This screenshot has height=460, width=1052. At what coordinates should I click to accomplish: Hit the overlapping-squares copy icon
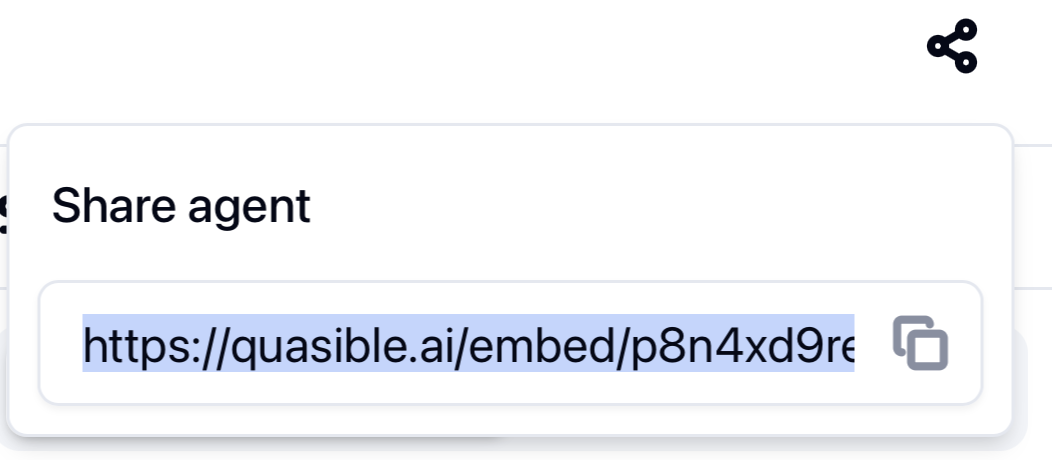[920, 343]
